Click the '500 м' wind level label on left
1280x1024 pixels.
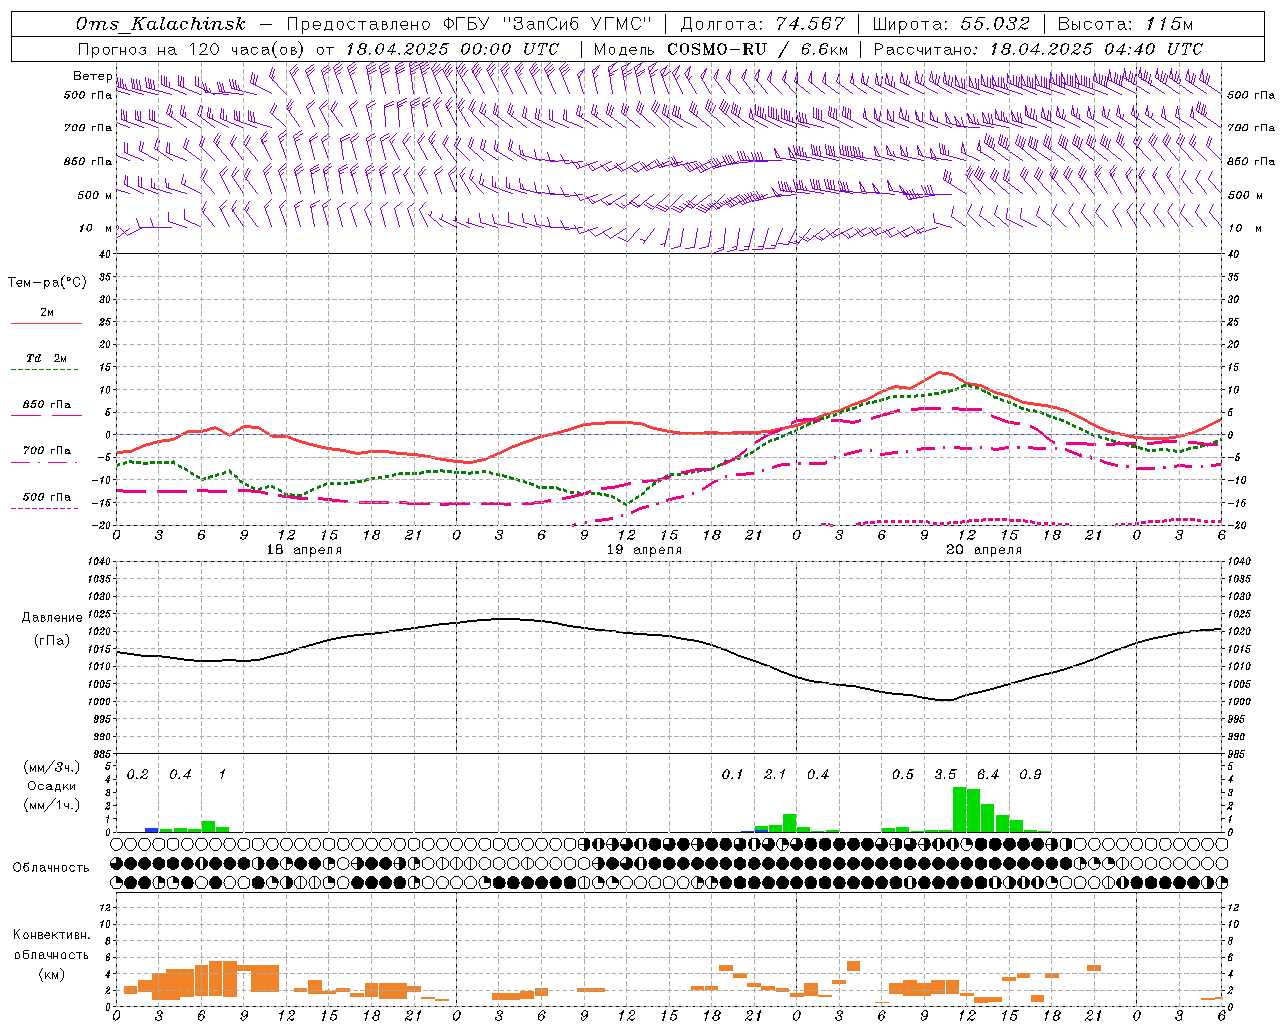click(95, 195)
